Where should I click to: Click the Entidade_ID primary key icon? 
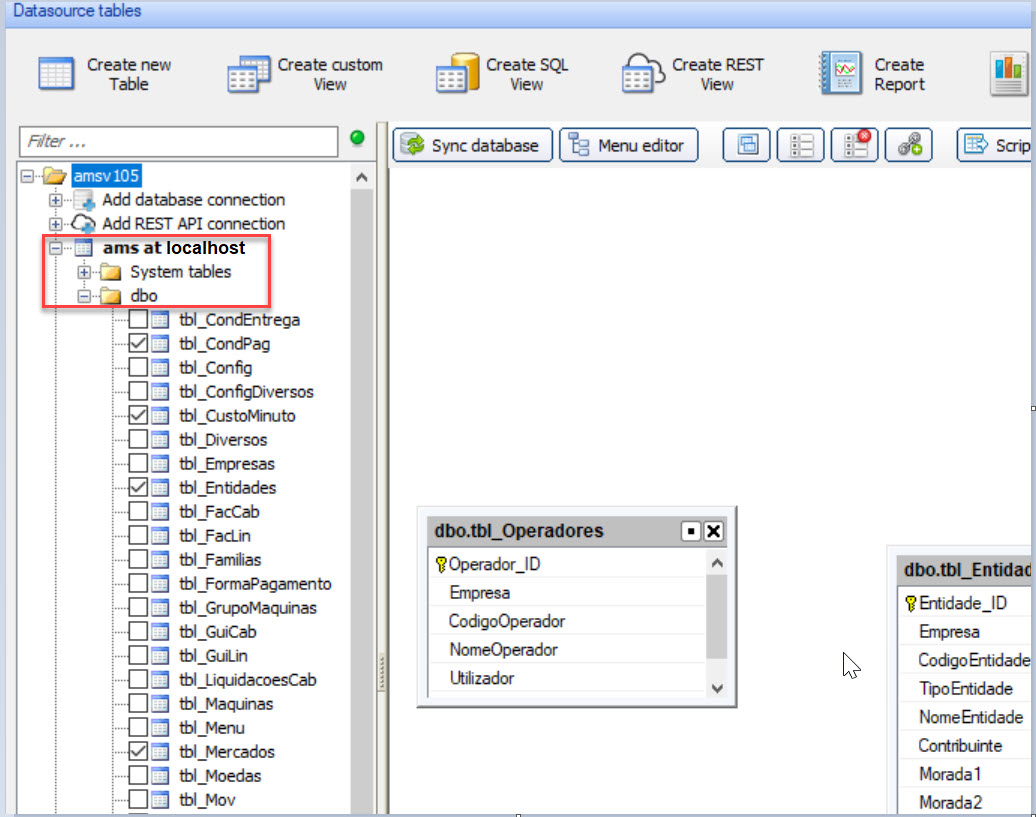pyautogui.click(x=911, y=603)
